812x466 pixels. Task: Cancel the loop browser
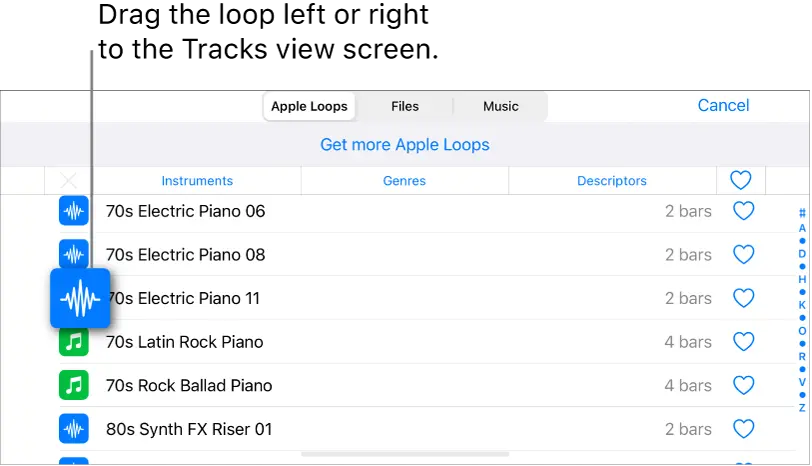click(x=723, y=106)
